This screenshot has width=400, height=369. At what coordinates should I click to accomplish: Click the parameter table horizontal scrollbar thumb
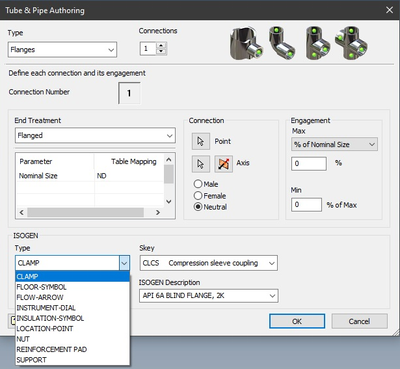coord(85,212)
